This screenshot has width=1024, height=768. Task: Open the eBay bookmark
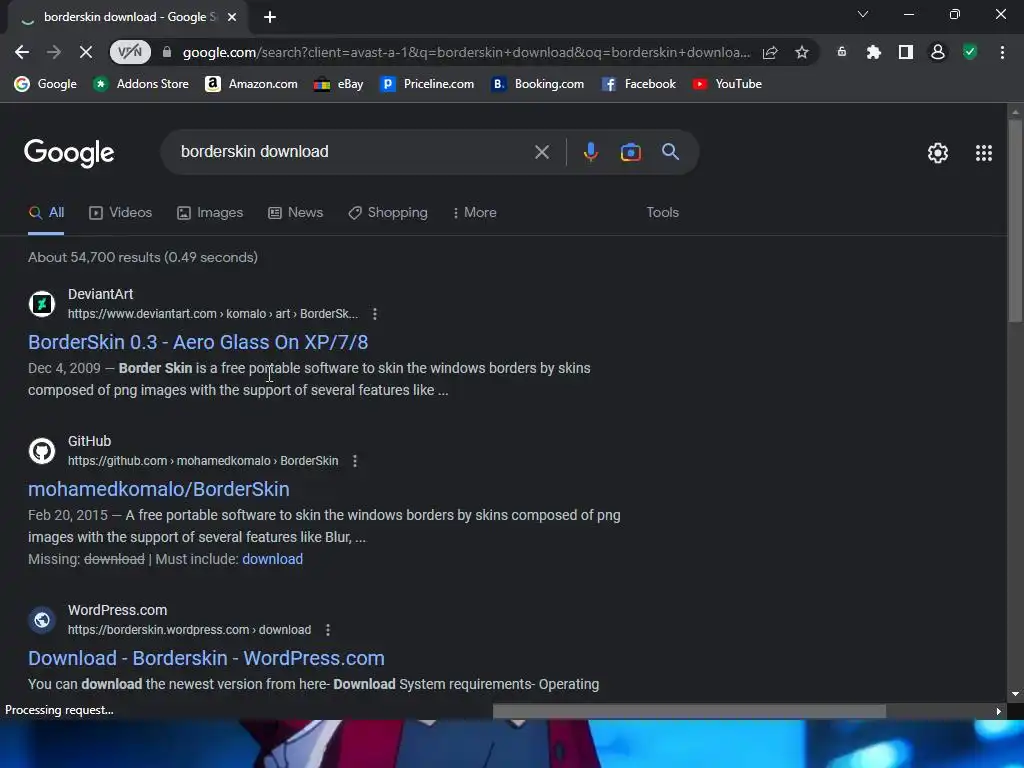click(x=338, y=84)
